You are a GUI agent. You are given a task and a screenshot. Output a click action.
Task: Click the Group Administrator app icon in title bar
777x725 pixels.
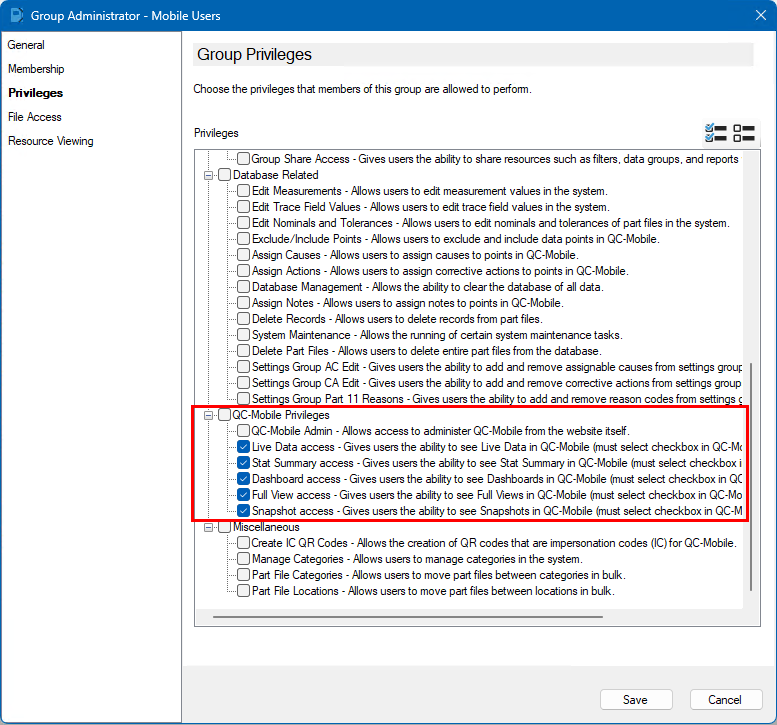[16, 15]
